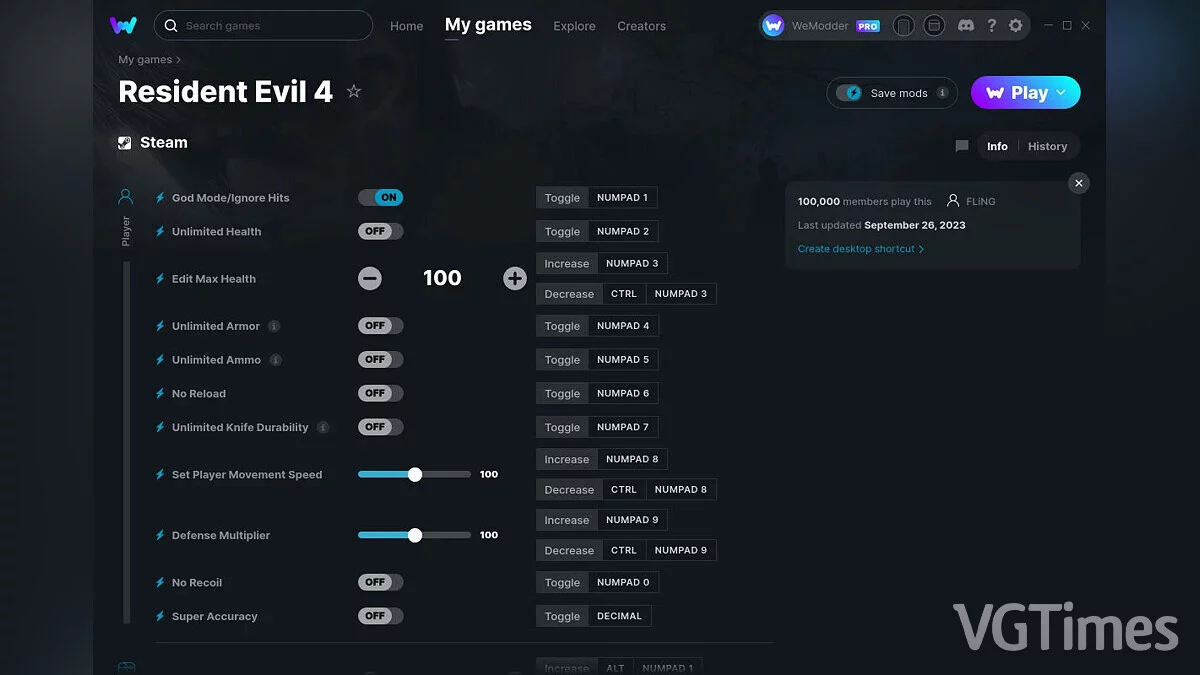
Task: Click the Edit Max Health value 100
Action: pyautogui.click(x=442, y=278)
